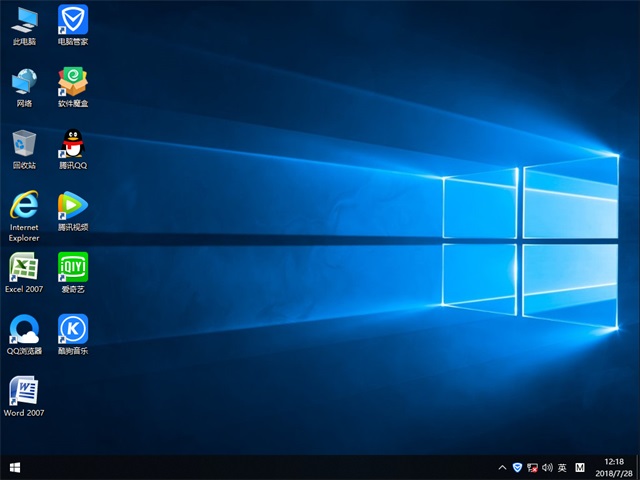This screenshot has height=480, width=640.
Task: Expand the hidden system tray icons
Action: 502,467
